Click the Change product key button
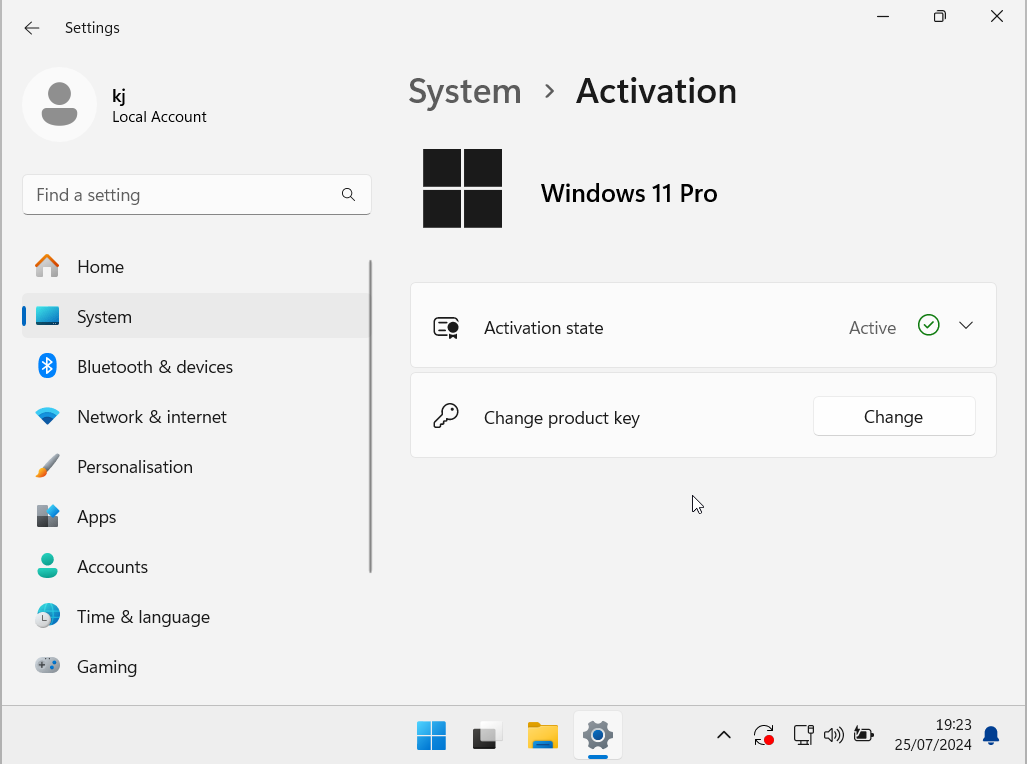The image size is (1027, 764). pyautogui.click(x=894, y=416)
